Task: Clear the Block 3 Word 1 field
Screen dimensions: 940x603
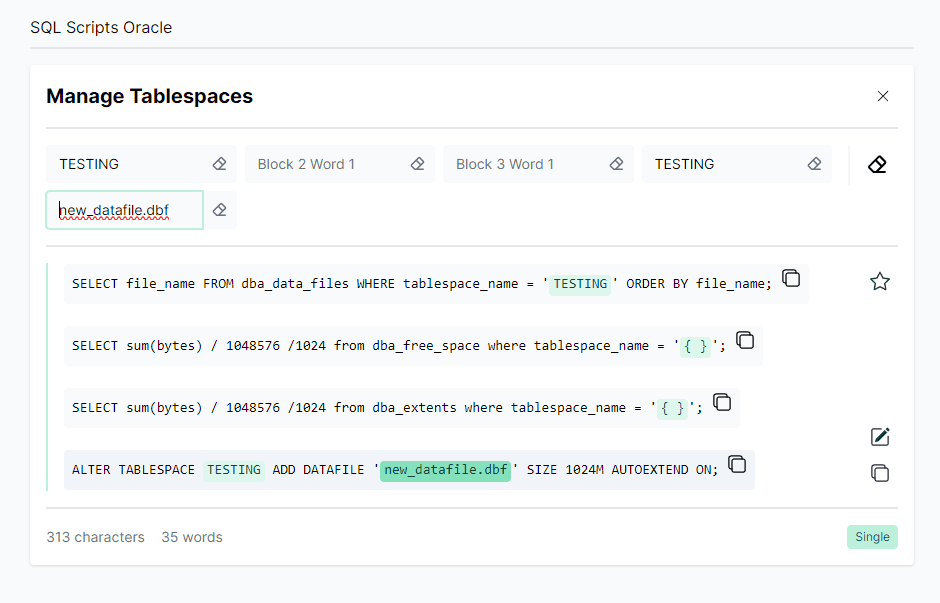Action: click(x=616, y=164)
